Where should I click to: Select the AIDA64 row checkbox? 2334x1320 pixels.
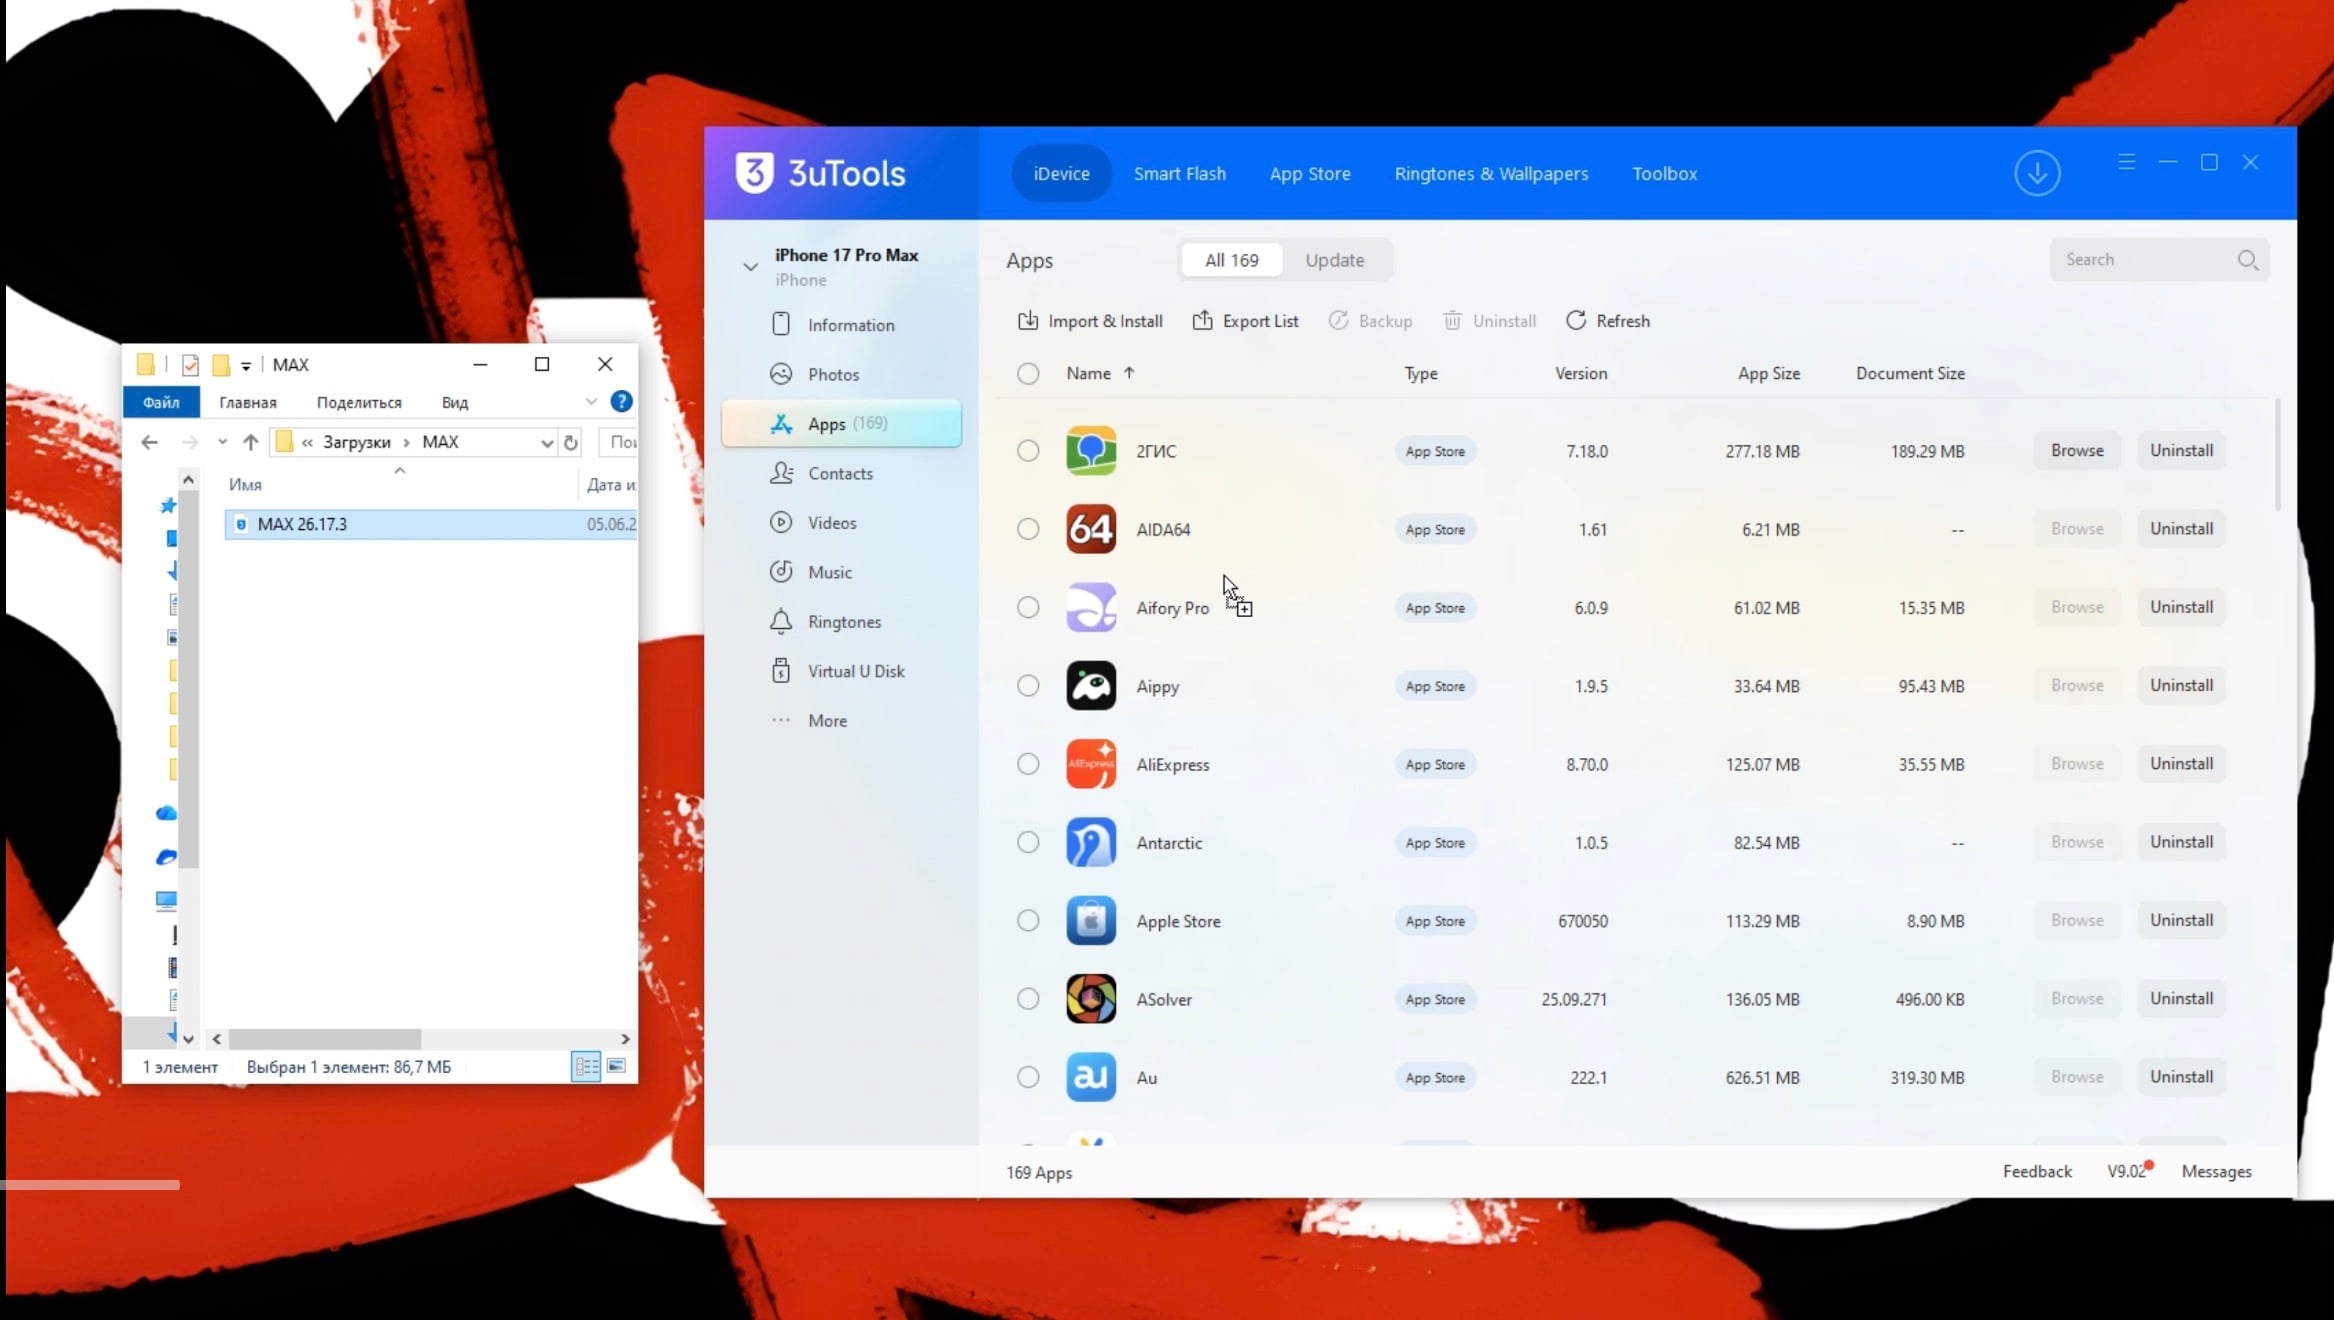1028,529
